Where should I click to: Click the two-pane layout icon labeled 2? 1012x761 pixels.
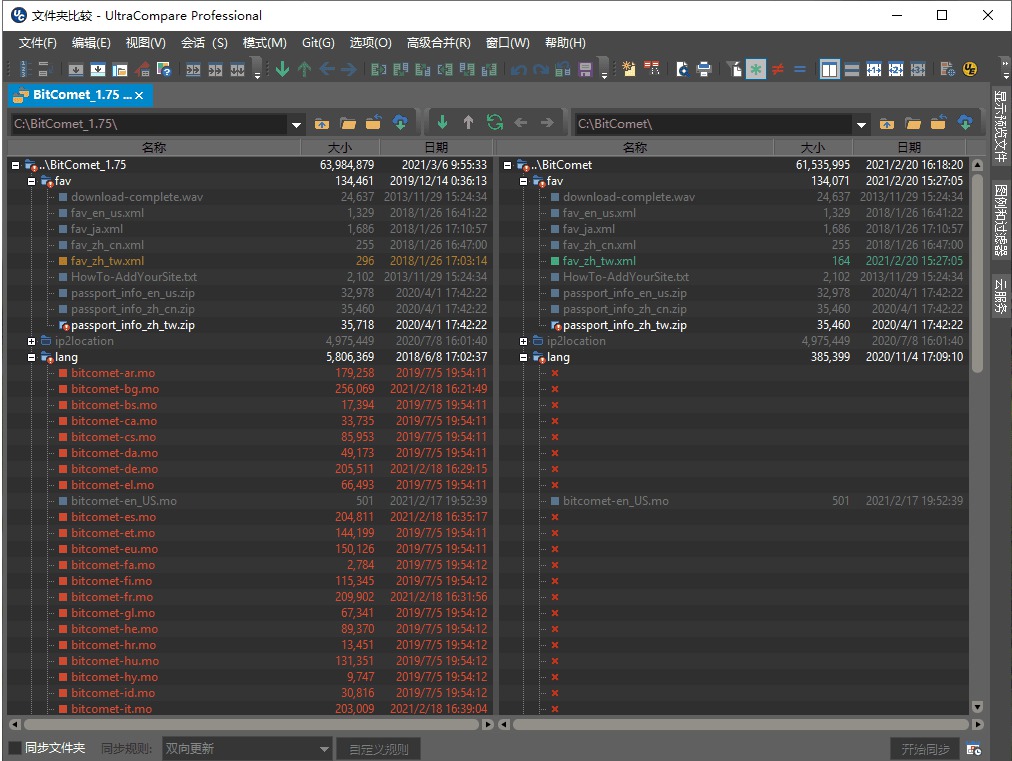click(x=895, y=69)
